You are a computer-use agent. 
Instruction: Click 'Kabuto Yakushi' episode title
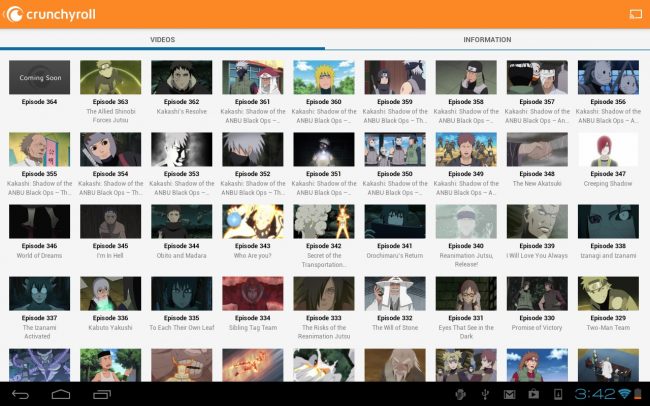pos(110,328)
